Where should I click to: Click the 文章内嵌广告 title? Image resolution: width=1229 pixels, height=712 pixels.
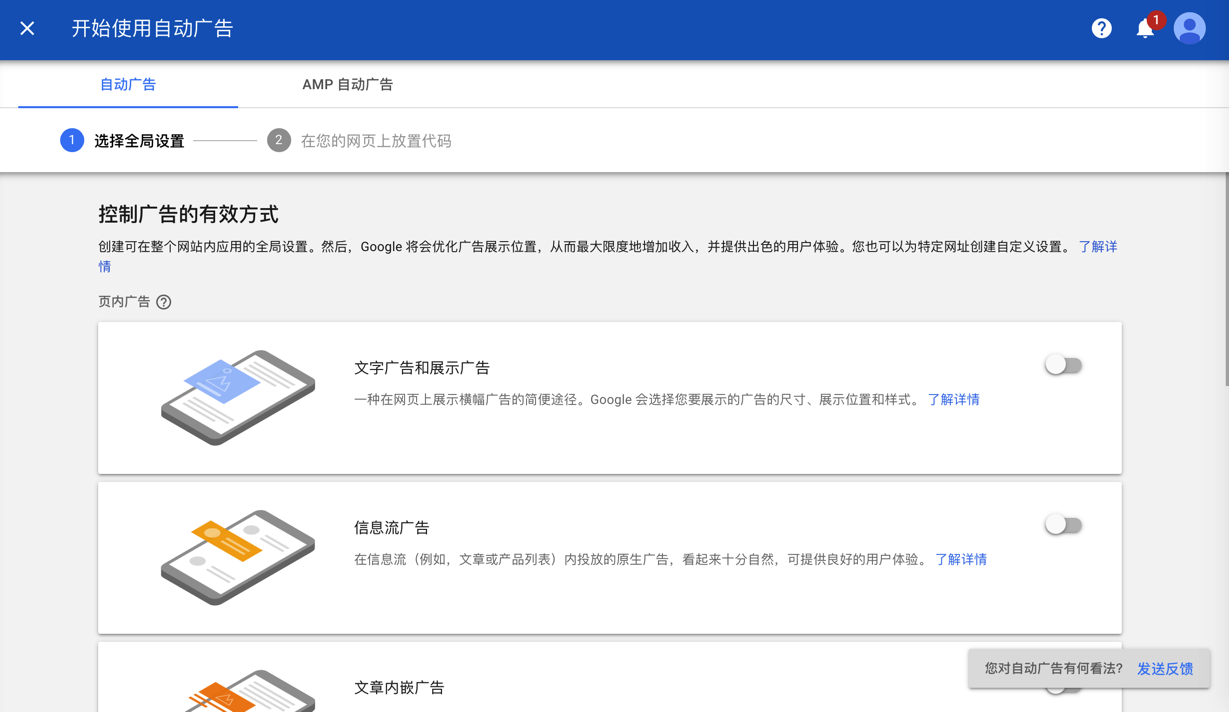tap(399, 688)
